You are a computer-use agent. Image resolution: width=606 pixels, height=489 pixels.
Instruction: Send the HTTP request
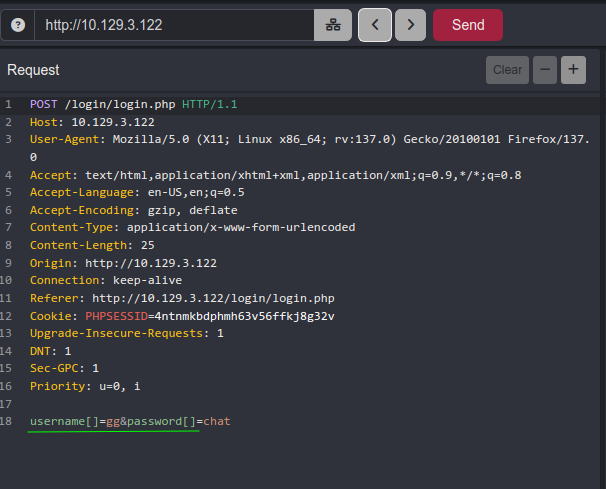(468, 25)
